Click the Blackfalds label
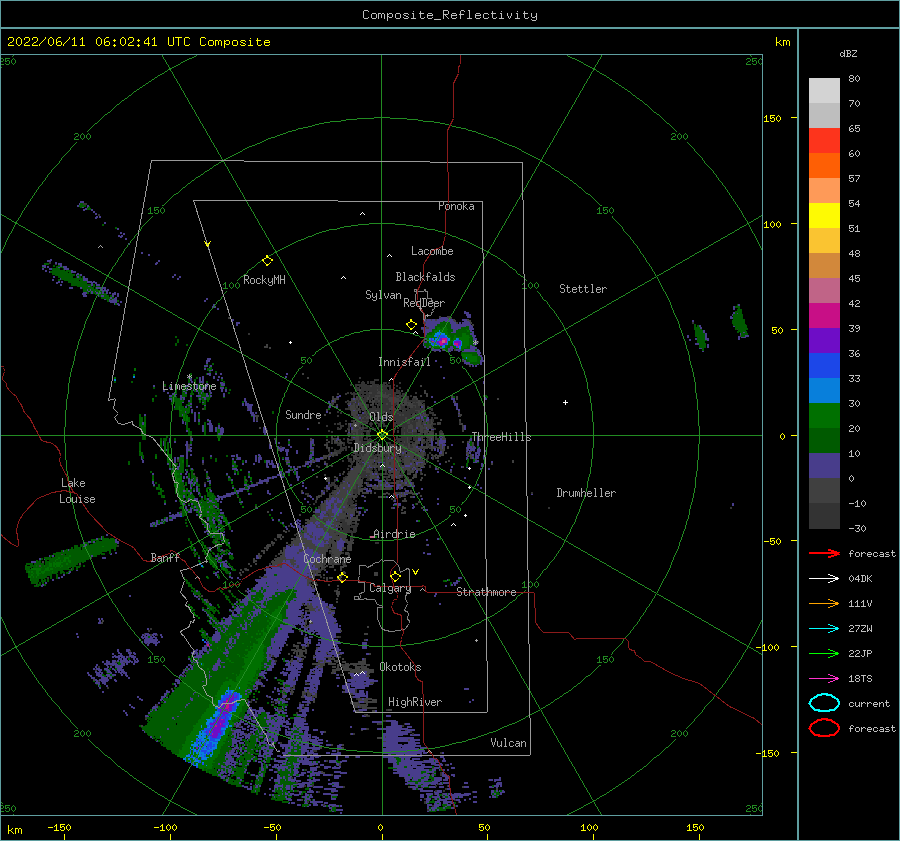The image size is (900, 841). point(425,277)
